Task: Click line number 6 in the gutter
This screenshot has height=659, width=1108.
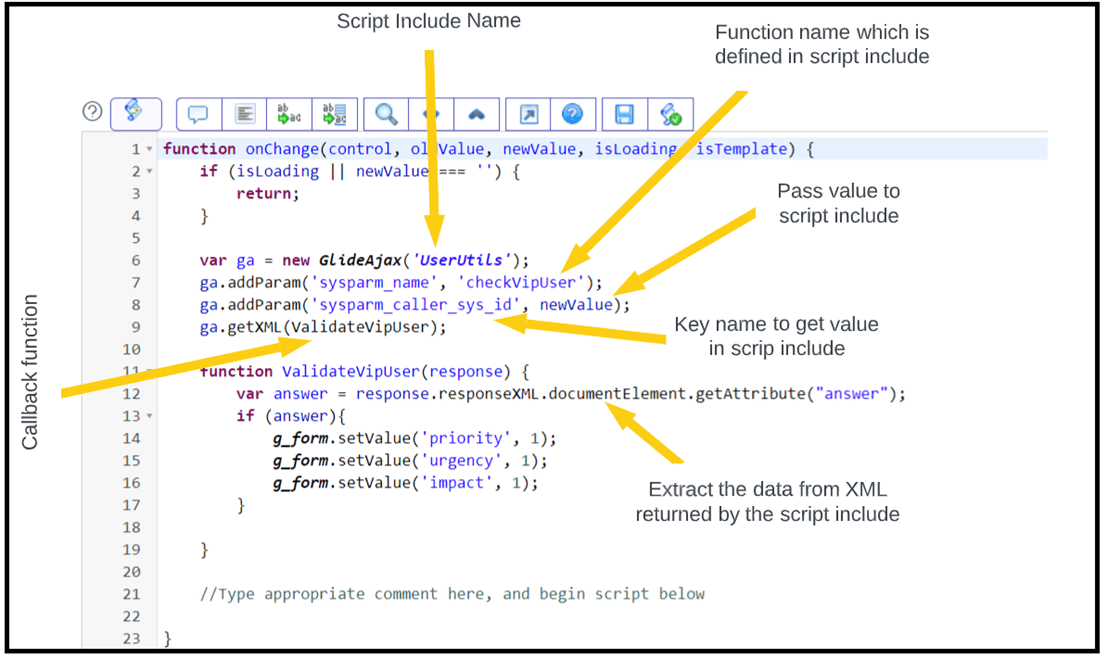Action: click(136, 260)
